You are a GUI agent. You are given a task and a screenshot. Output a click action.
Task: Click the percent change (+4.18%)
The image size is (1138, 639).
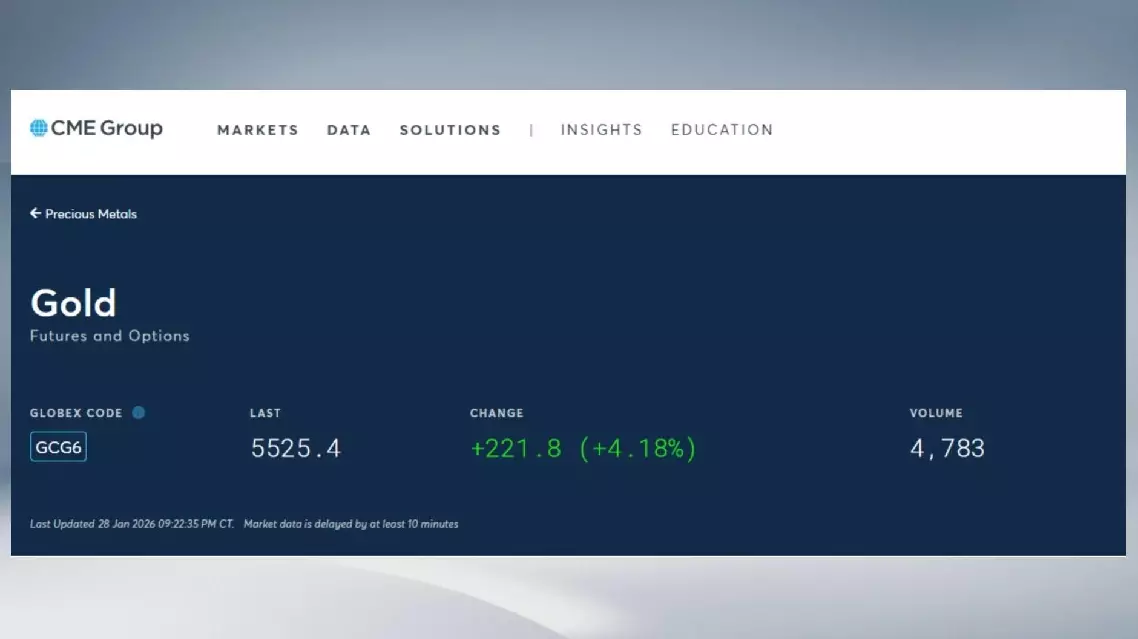(x=638, y=449)
